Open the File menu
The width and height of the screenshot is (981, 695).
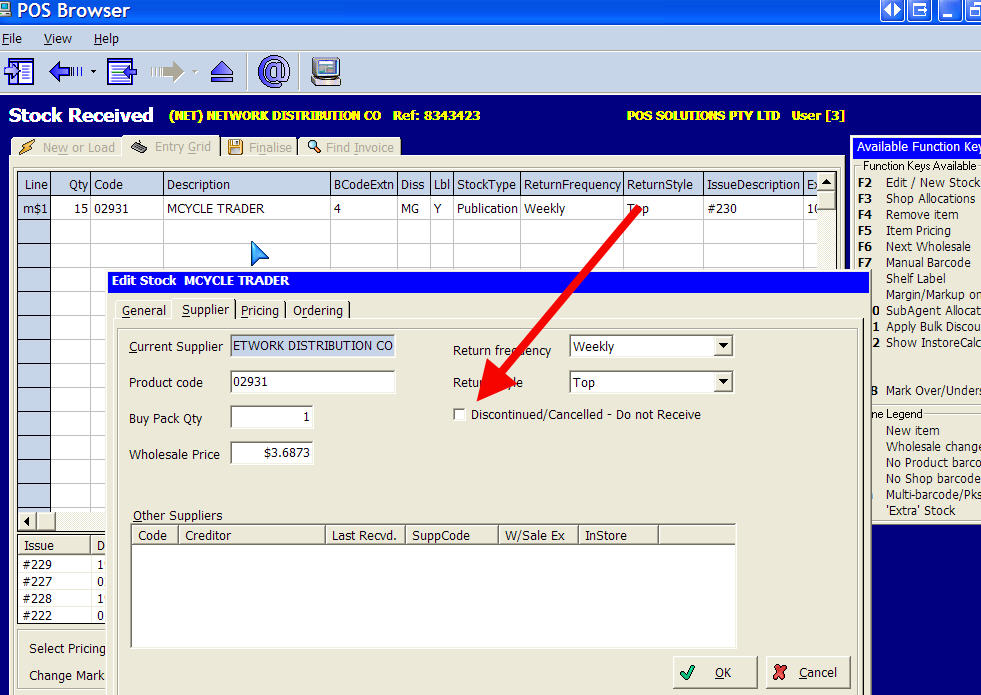tap(11, 39)
